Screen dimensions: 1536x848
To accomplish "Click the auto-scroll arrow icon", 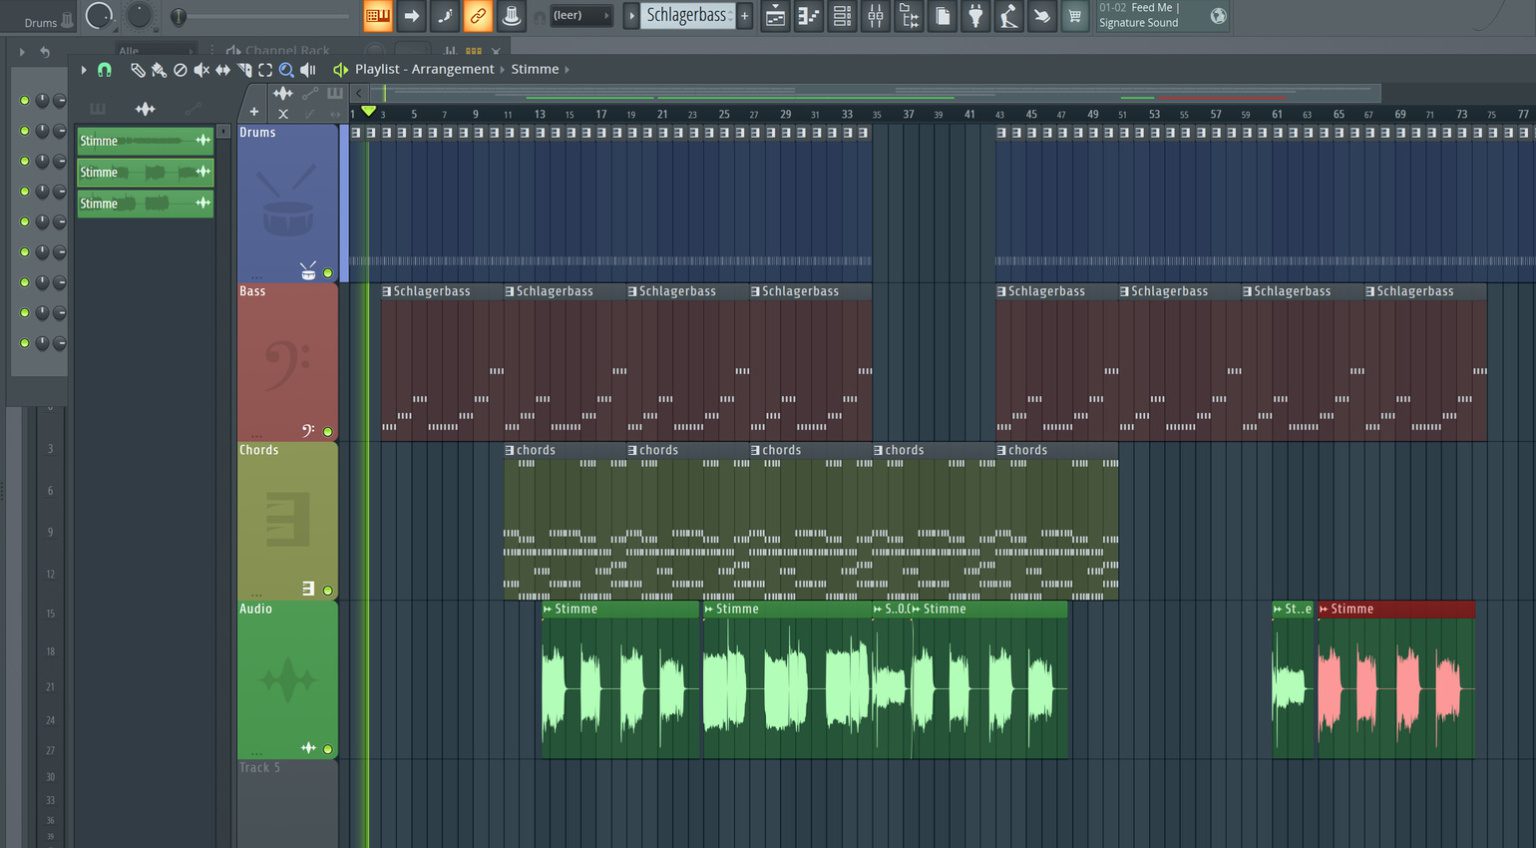I will click(x=411, y=16).
